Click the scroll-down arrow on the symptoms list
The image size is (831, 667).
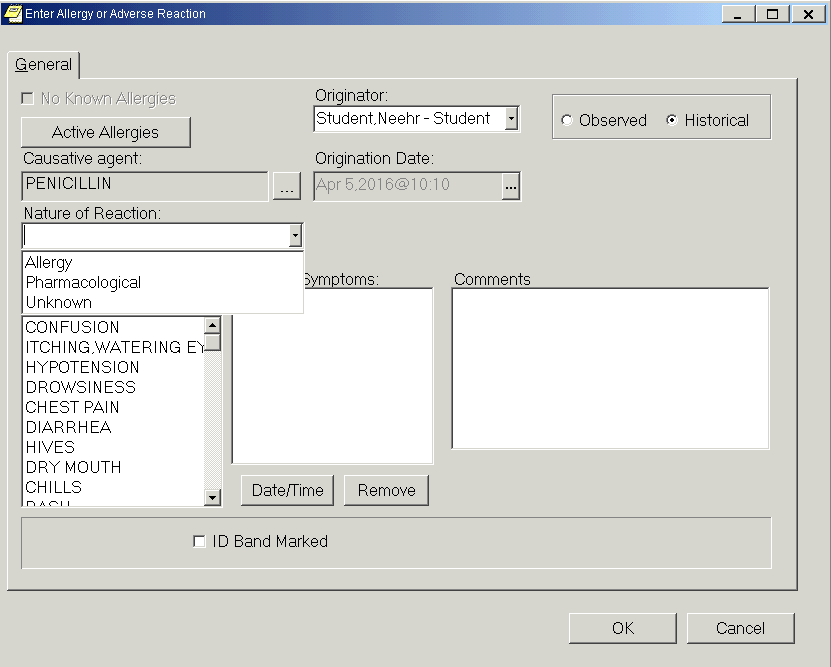[x=211, y=497]
